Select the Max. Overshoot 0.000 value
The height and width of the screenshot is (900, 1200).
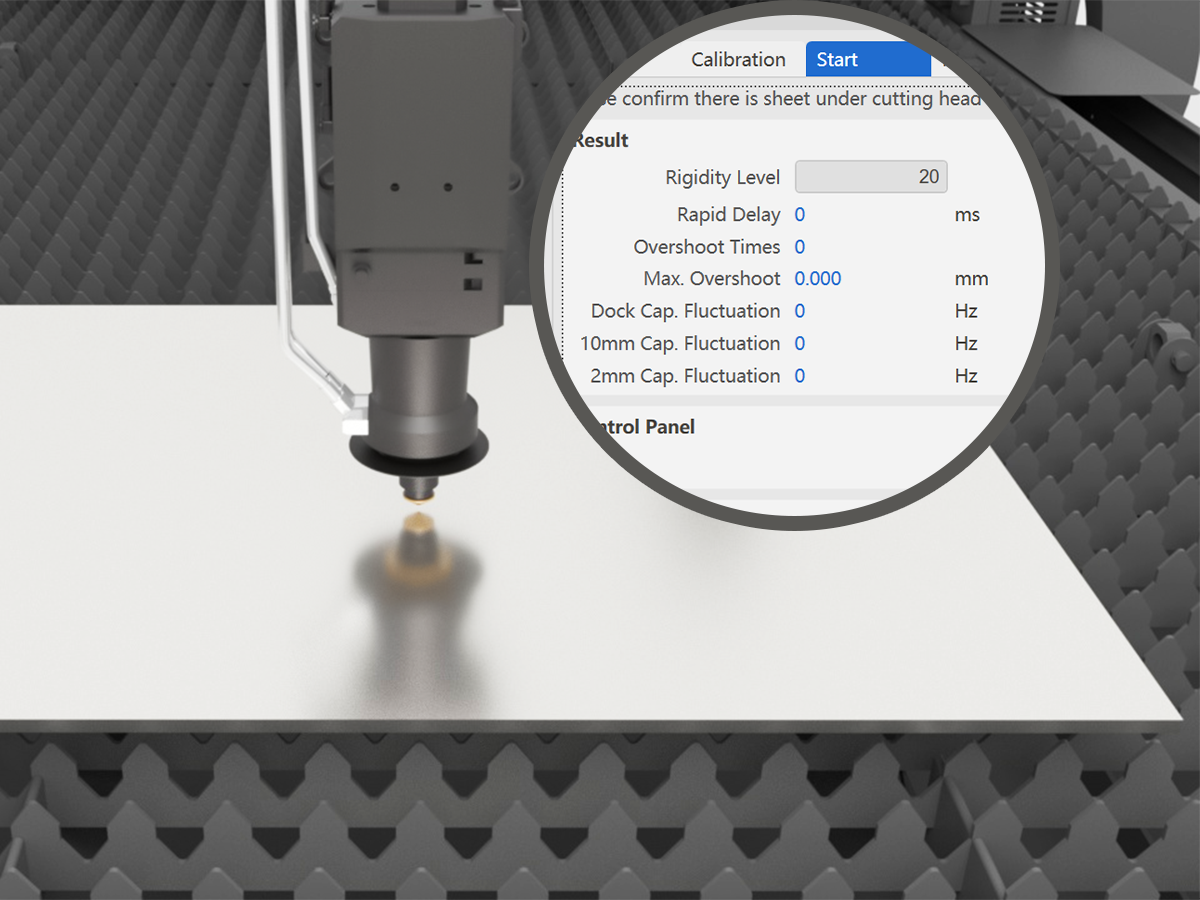click(x=817, y=278)
